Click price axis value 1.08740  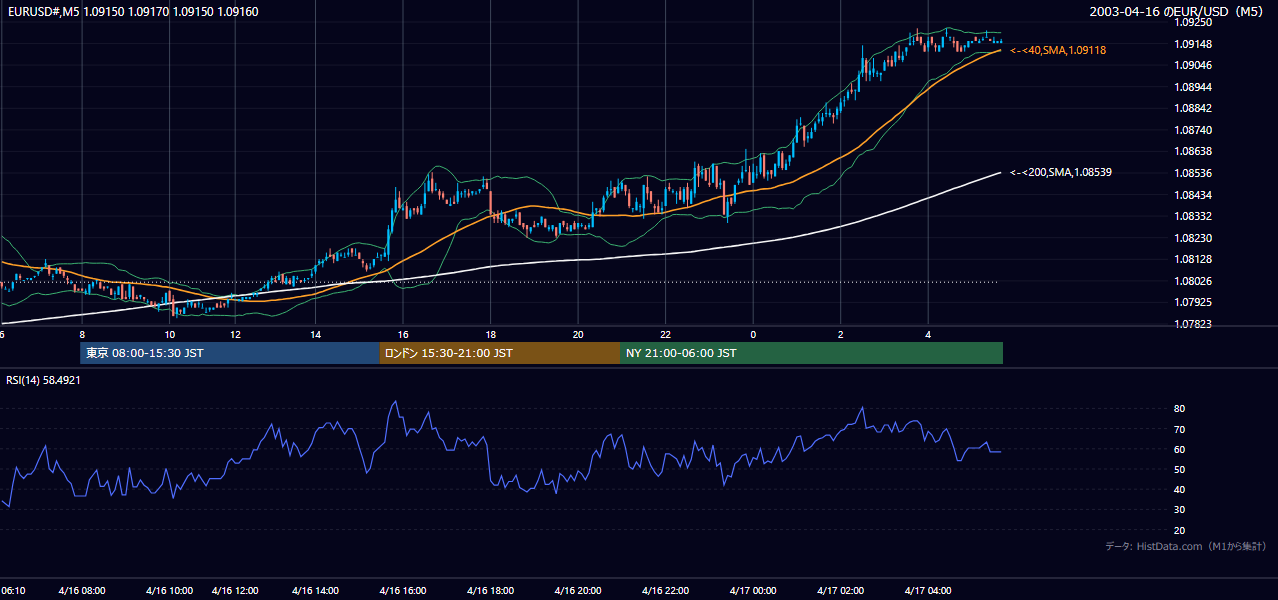click(1195, 130)
